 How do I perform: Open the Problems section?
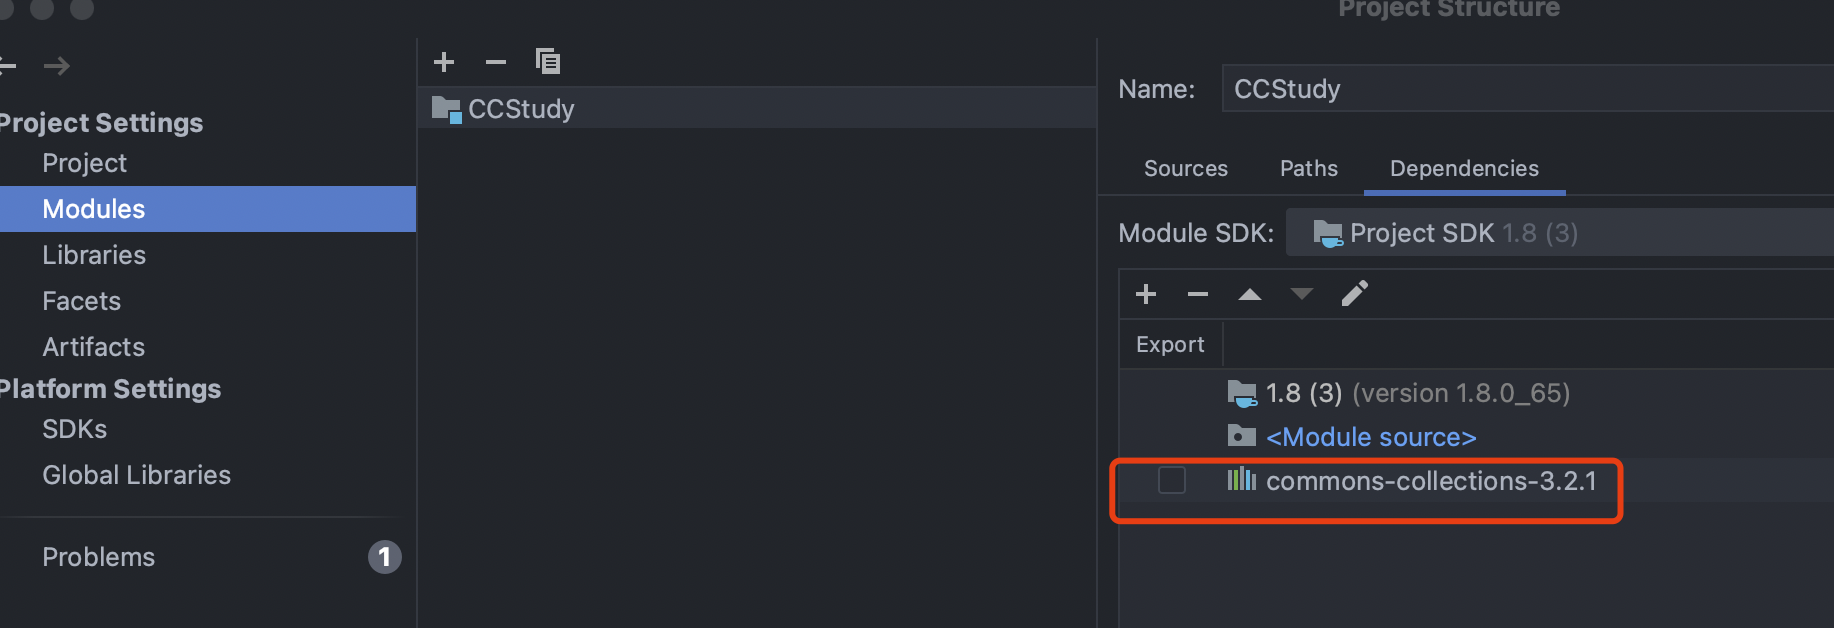tap(99, 557)
